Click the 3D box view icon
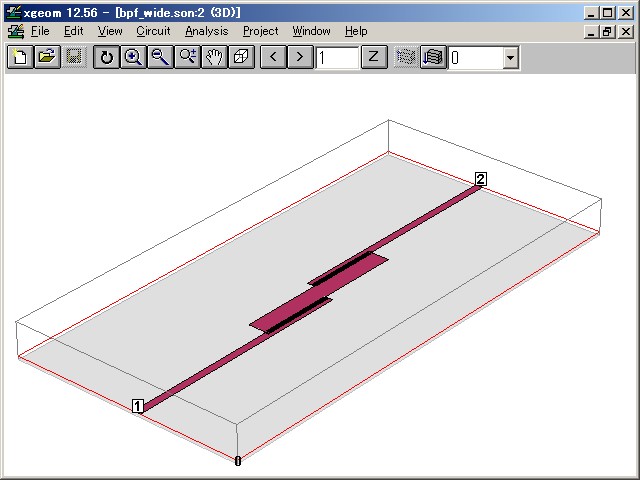The height and width of the screenshot is (480, 640). pyautogui.click(x=241, y=57)
